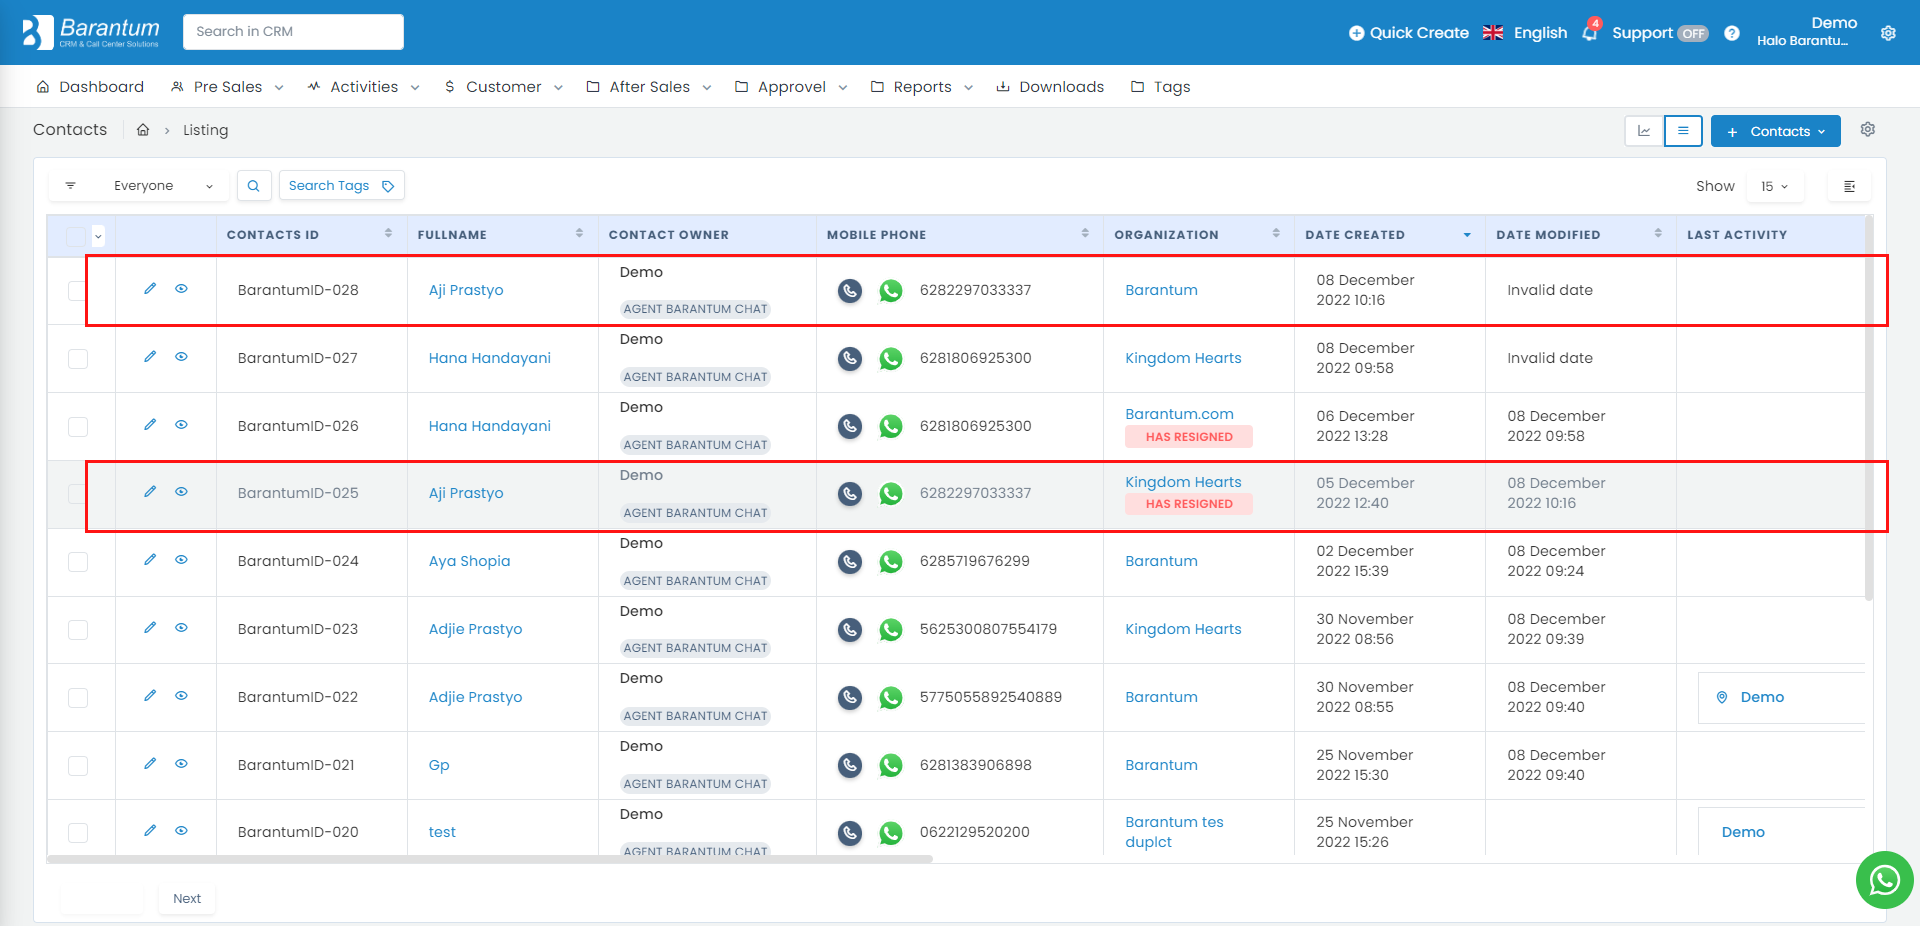1920x926 pixels.
Task: Open the Demo last activity for BarantumID-022
Action: pos(1761,697)
